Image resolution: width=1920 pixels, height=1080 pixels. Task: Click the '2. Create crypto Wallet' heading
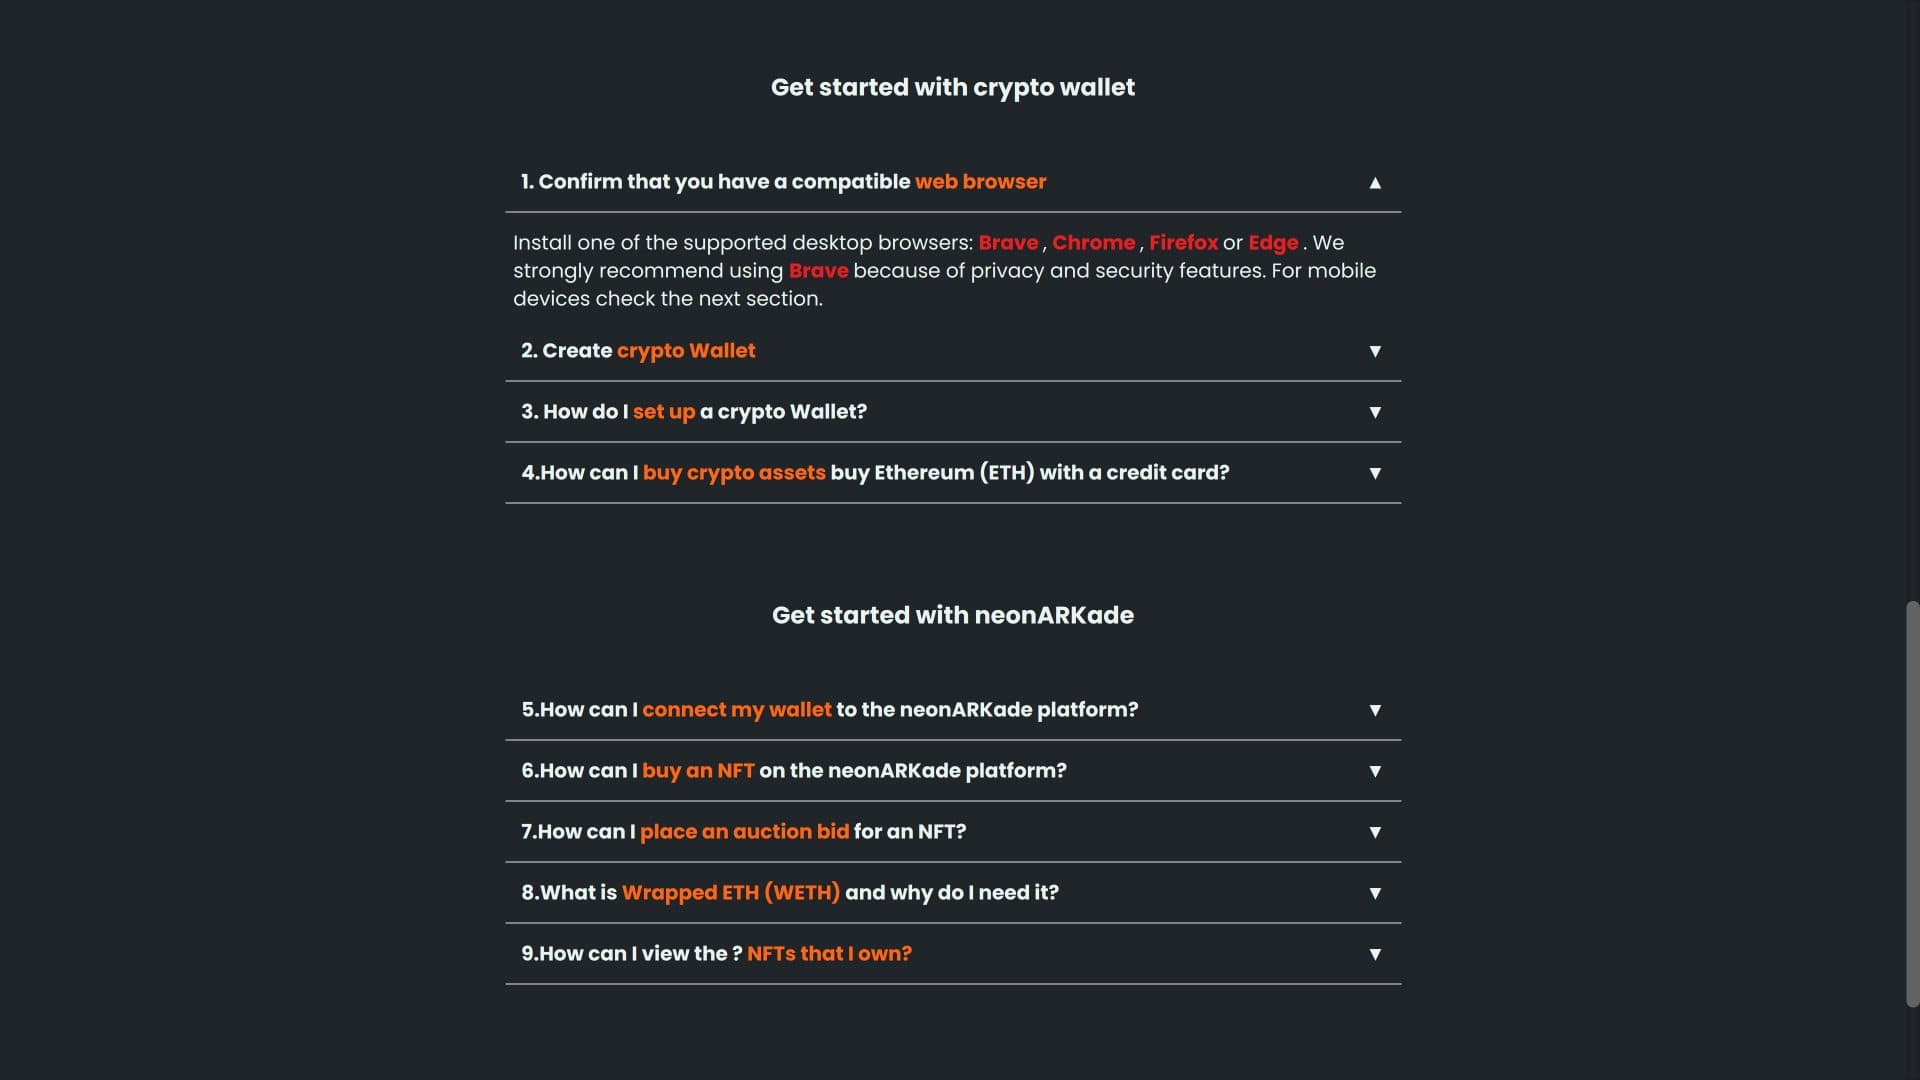[x=638, y=351]
